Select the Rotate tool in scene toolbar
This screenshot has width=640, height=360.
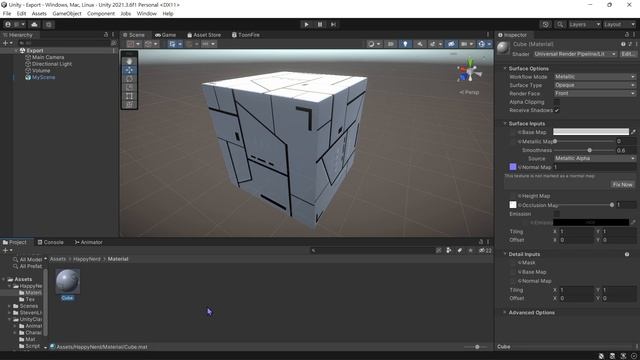(x=129, y=79)
